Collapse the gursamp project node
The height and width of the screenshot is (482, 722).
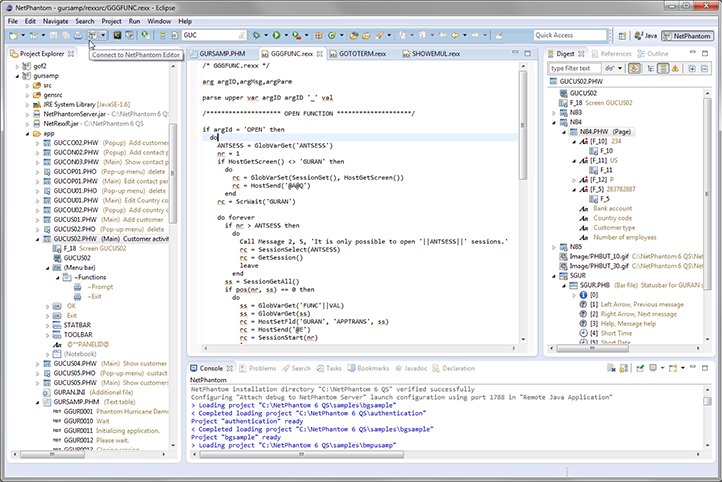click(17, 76)
